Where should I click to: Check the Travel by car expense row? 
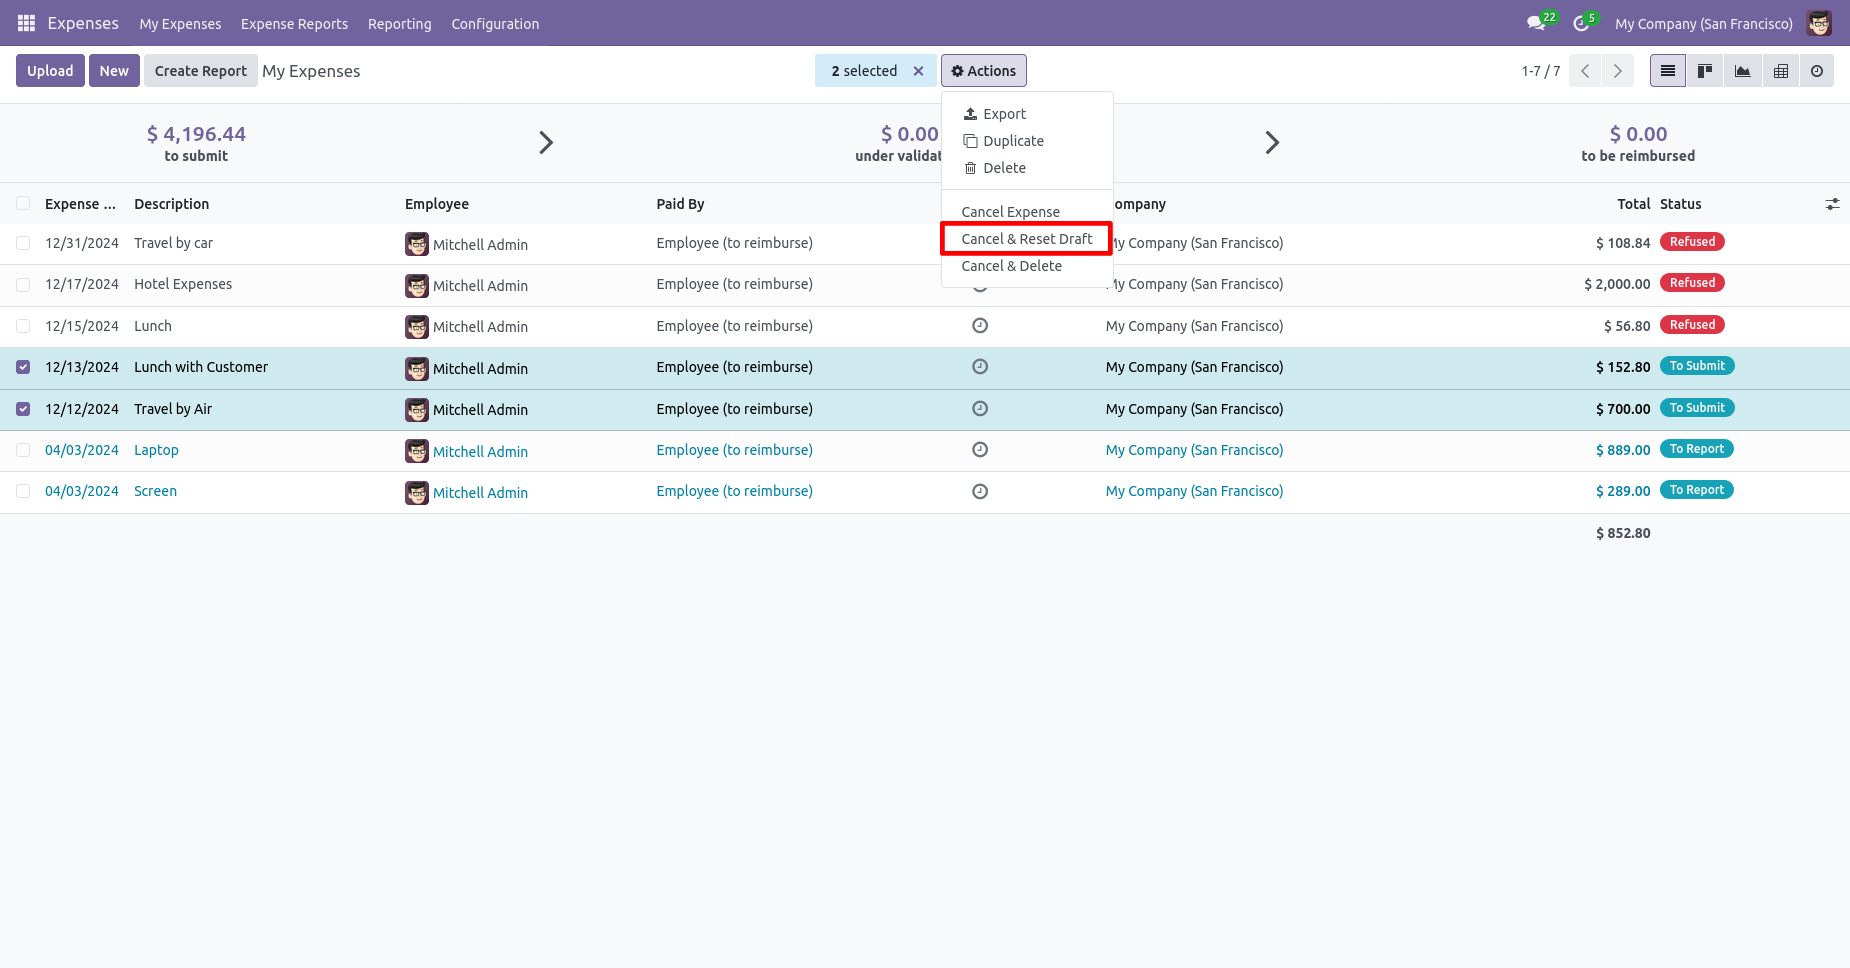click(23, 243)
